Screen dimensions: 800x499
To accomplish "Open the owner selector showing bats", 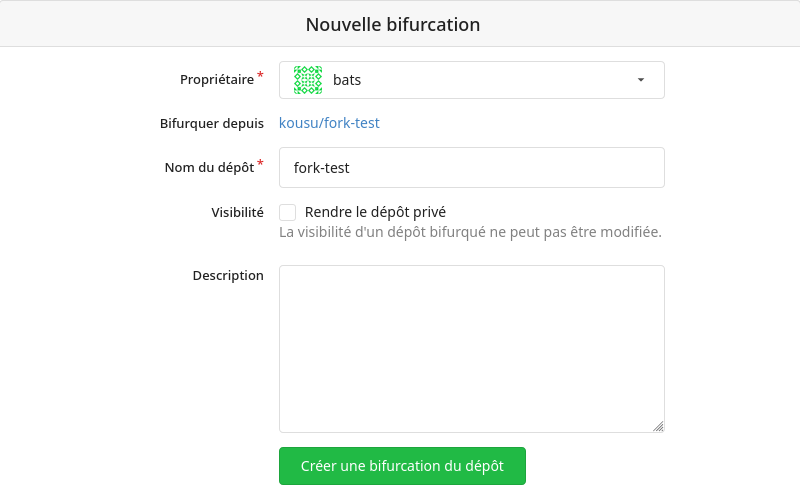I will pyautogui.click(x=471, y=80).
